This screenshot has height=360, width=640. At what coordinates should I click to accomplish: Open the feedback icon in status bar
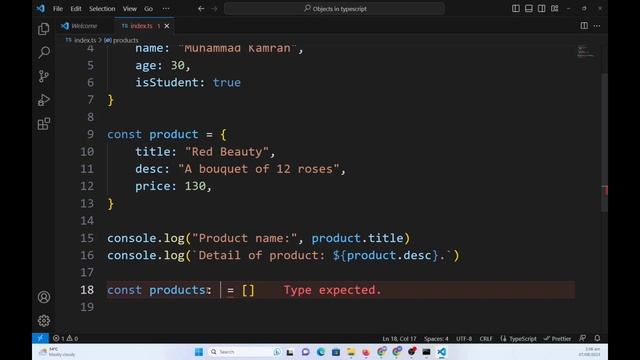click(582, 338)
